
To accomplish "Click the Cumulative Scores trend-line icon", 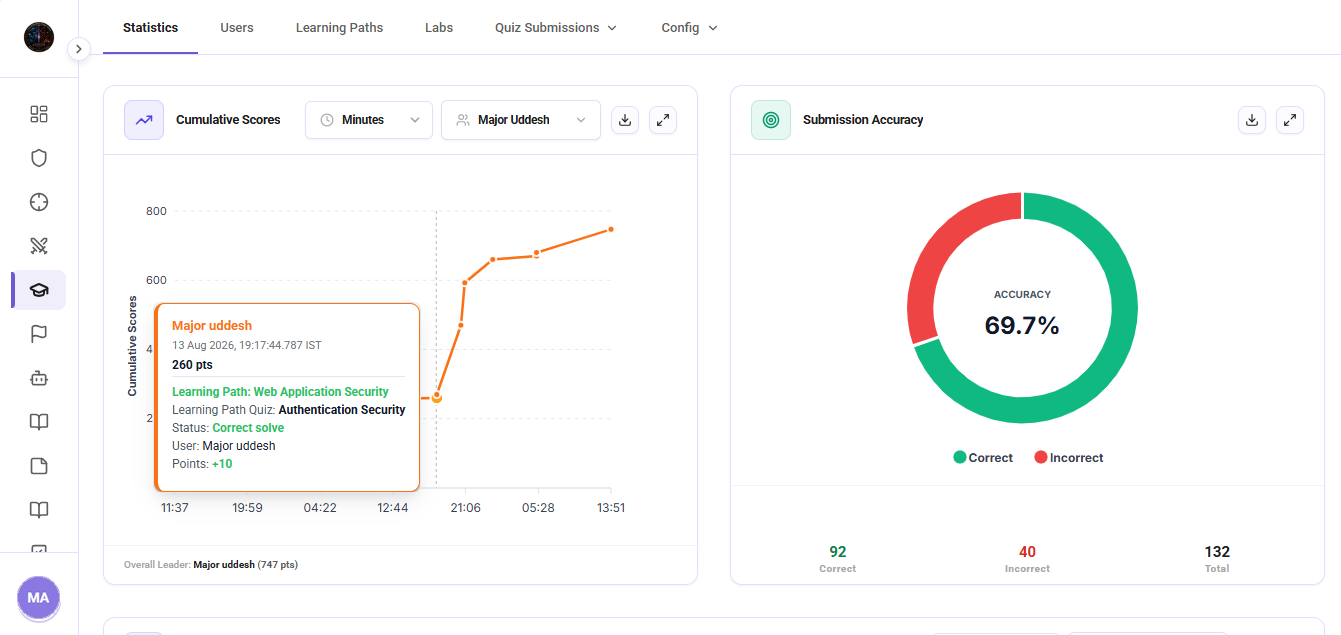I will (x=144, y=120).
